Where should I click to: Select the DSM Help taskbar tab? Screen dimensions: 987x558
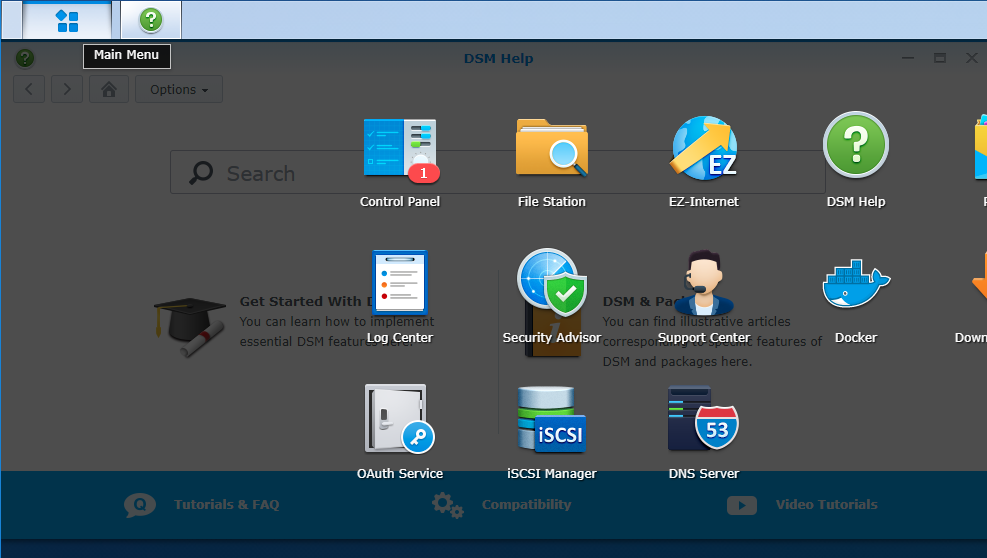click(x=151, y=20)
